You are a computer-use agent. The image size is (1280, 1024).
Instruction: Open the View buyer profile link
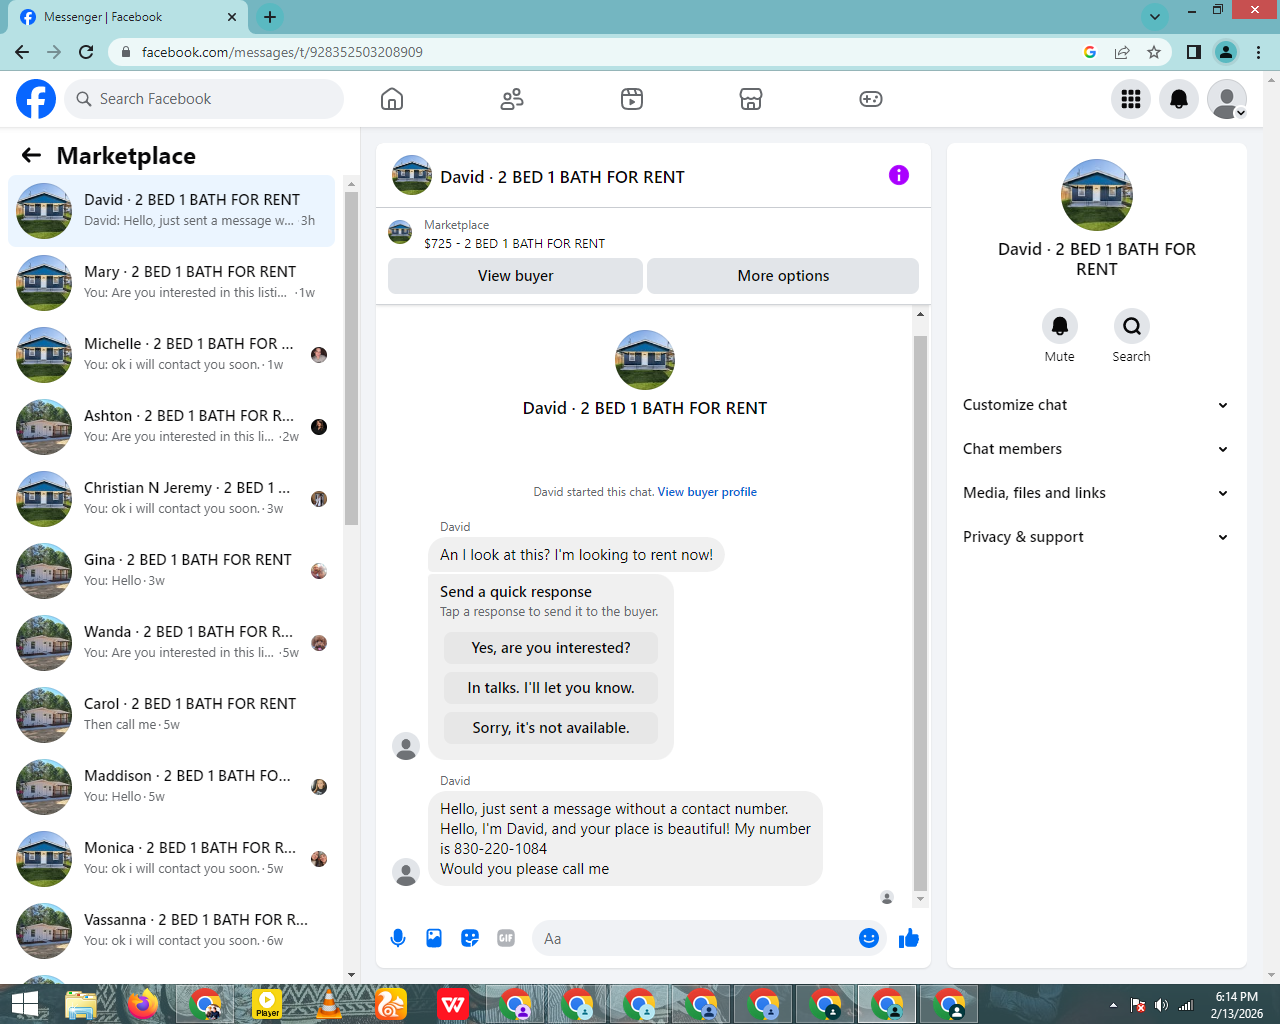point(707,492)
